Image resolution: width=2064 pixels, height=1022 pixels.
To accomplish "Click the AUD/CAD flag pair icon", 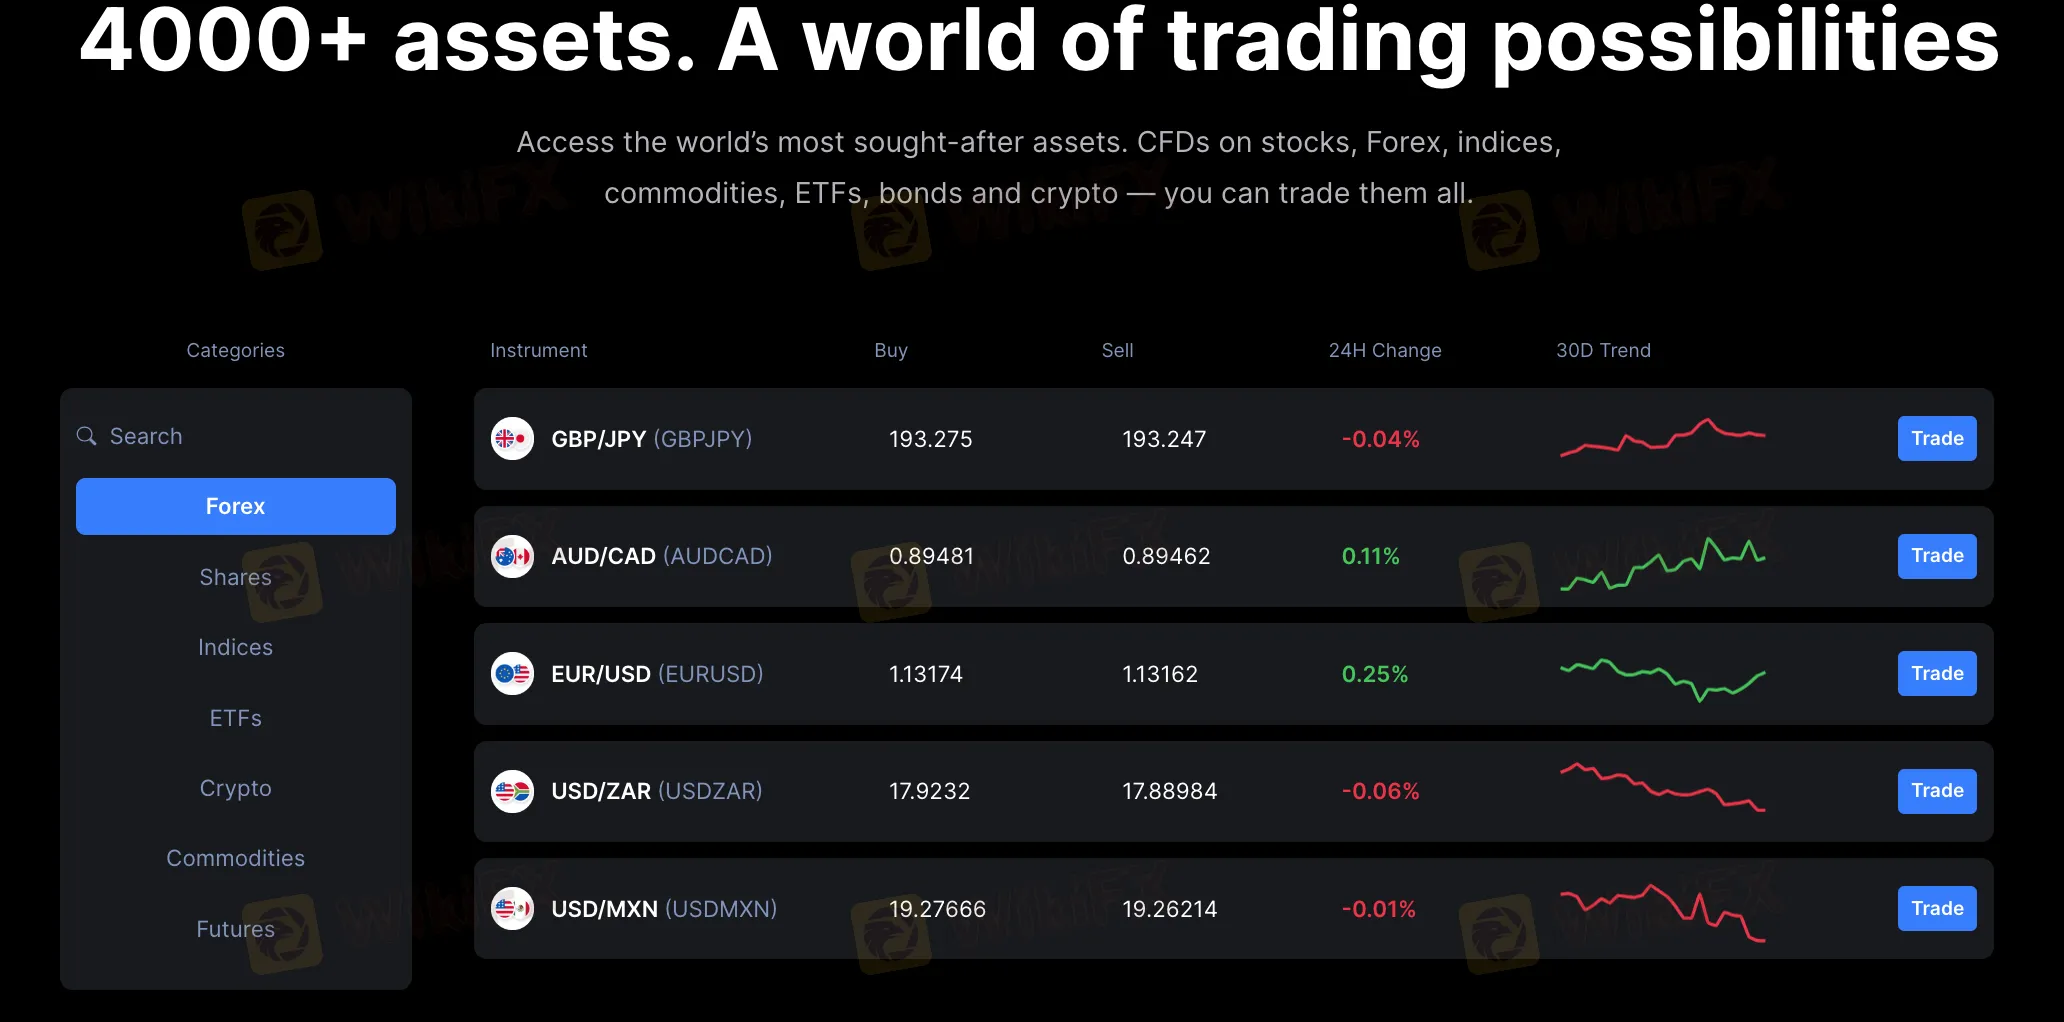I will pos(512,556).
